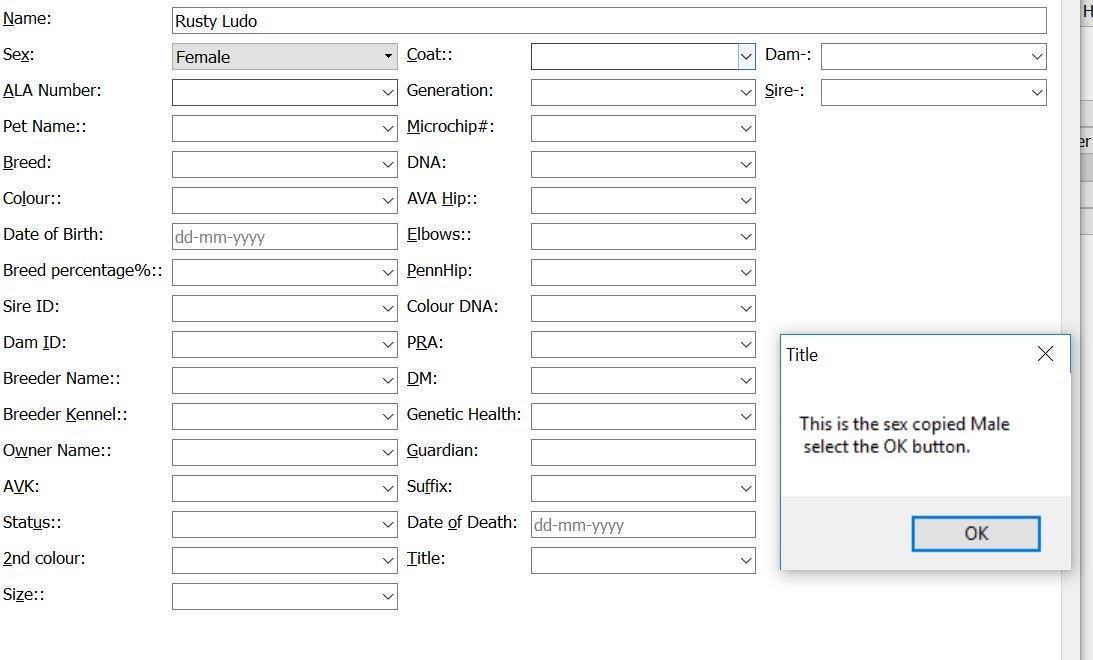Image resolution: width=1093 pixels, height=660 pixels.
Task: Expand the Breed dropdown
Action: [x=388, y=165]
